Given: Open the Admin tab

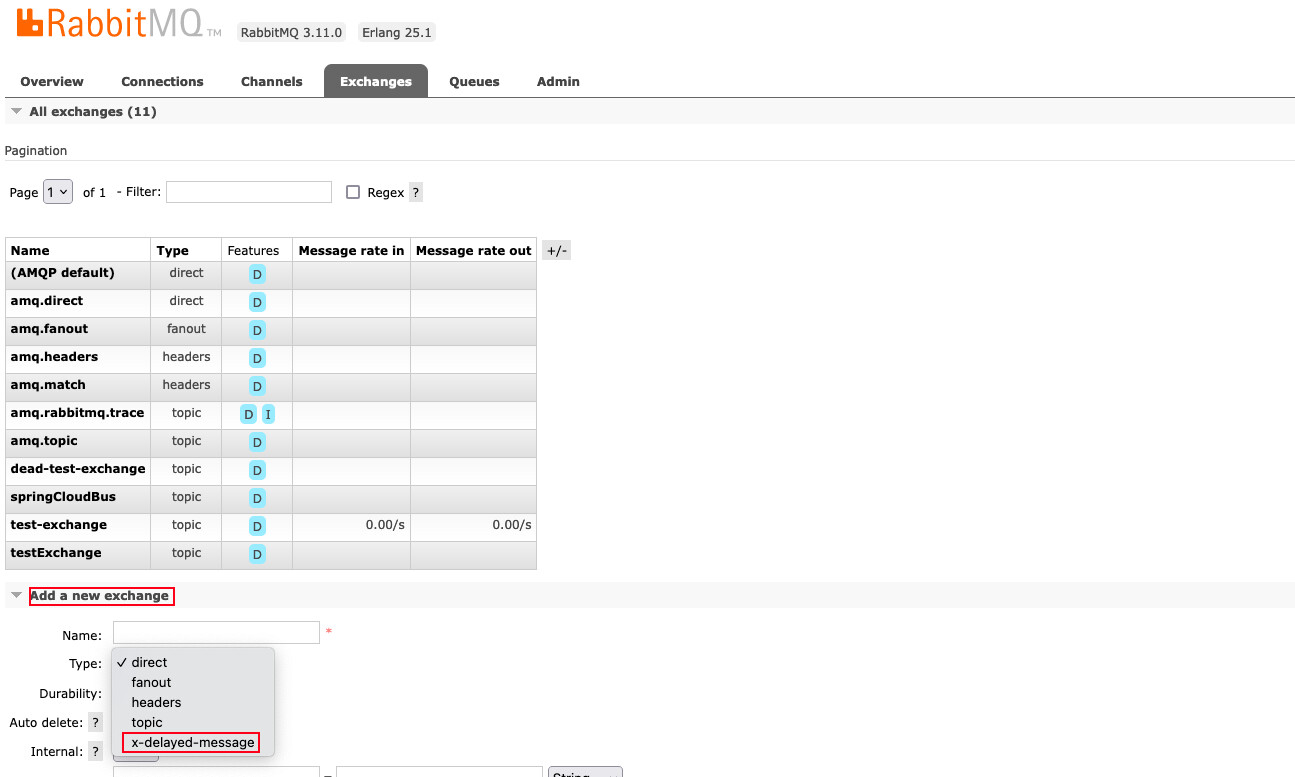Looking at the screenshot, I should (x=558, y=82).
